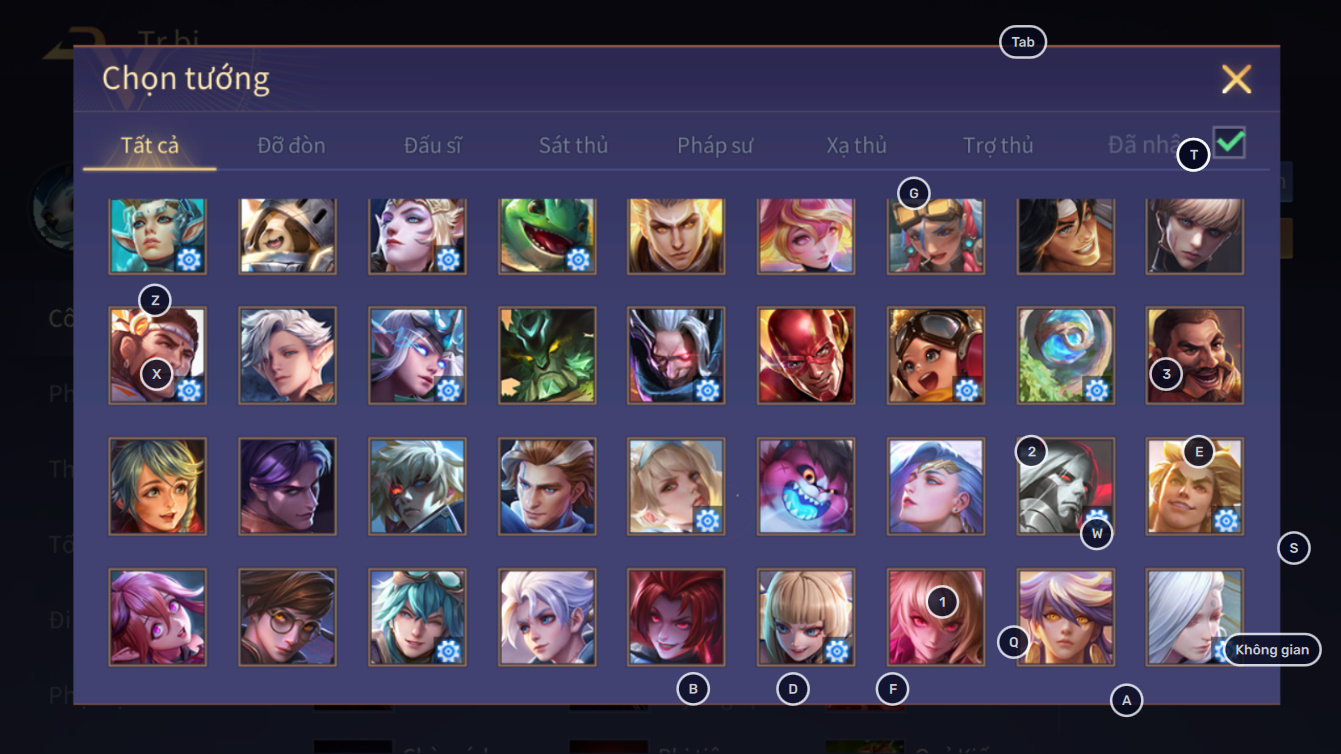This screenshot has width=1341, height=754.
Task: Choose the water orb hero portrait
Action: tap(1066, 355)
